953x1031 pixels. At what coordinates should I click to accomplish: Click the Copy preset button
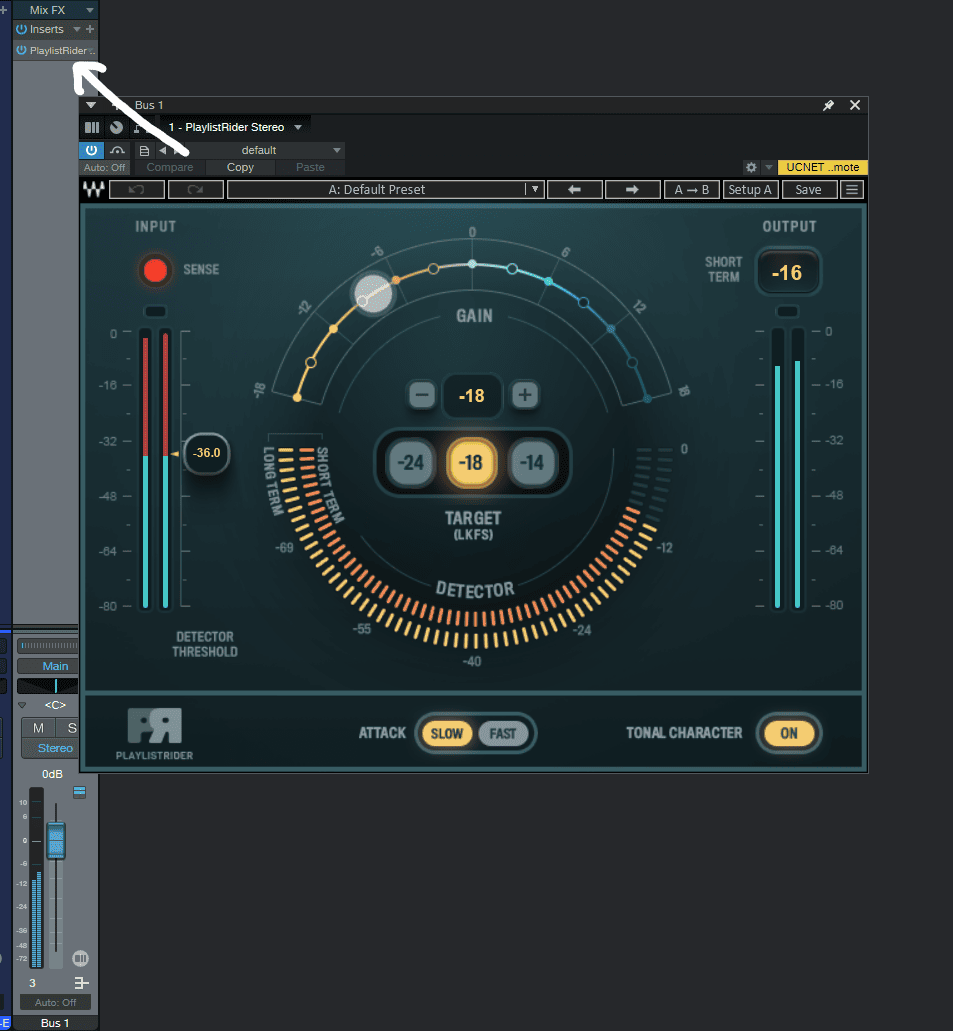(240, 167)
